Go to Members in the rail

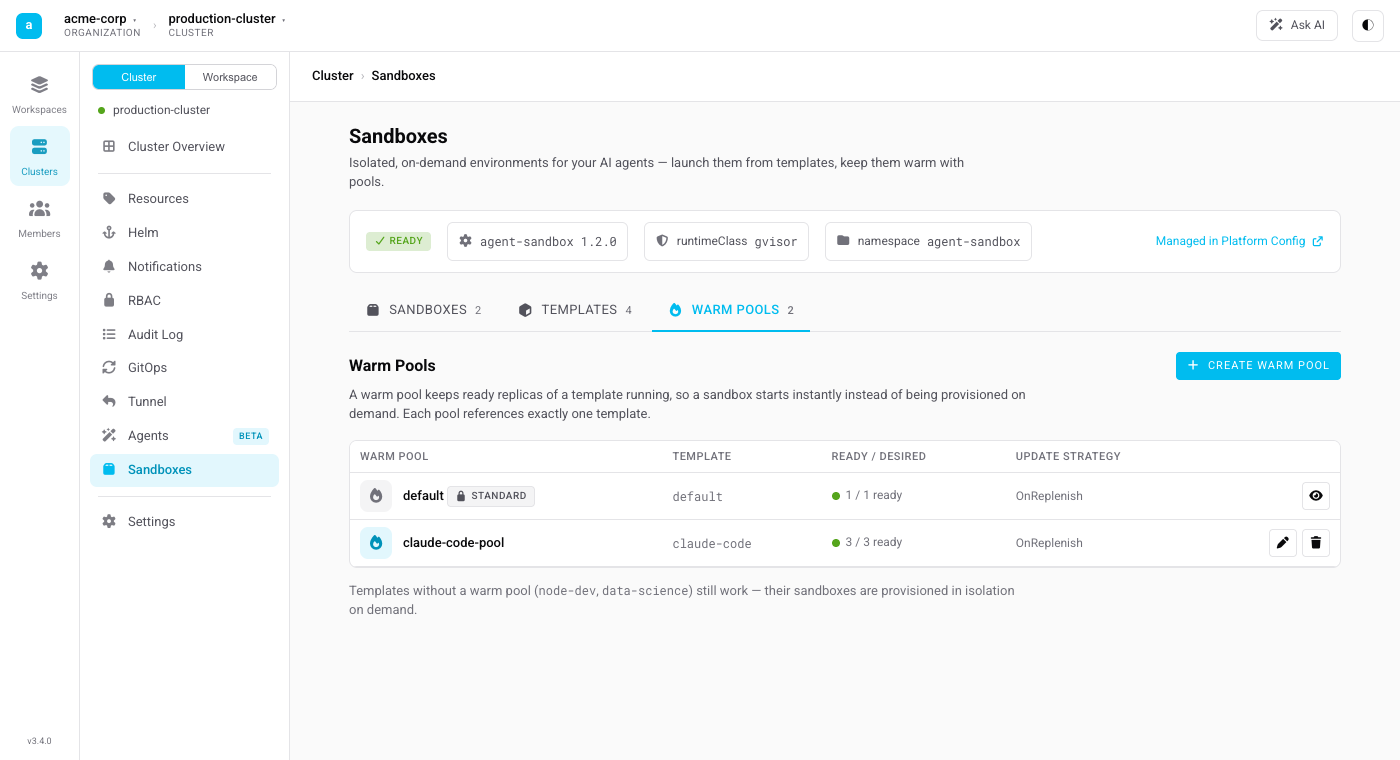pyautogui.click(x=39, y=218)
